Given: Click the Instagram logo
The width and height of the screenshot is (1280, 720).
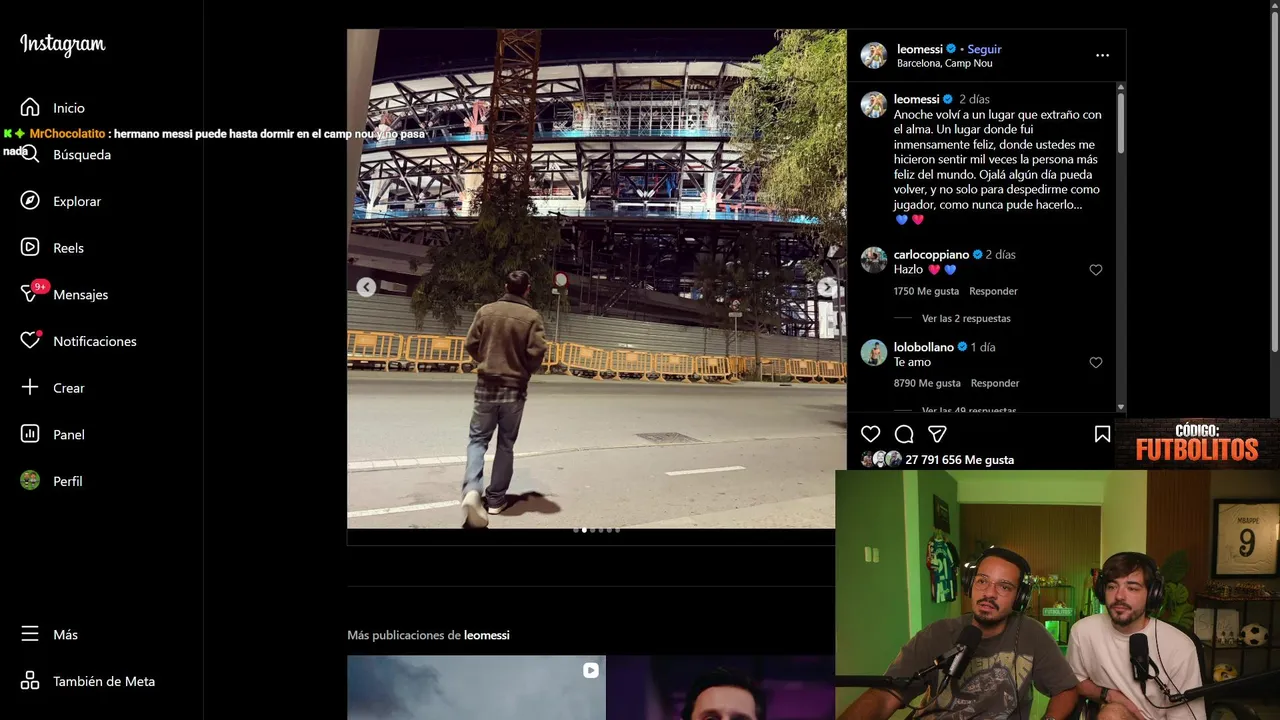Looking at the screenshot, I should click(62, 45).
